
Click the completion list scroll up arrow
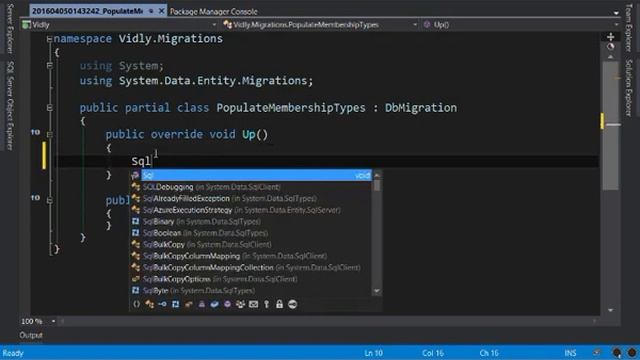[x=377, y=175]
